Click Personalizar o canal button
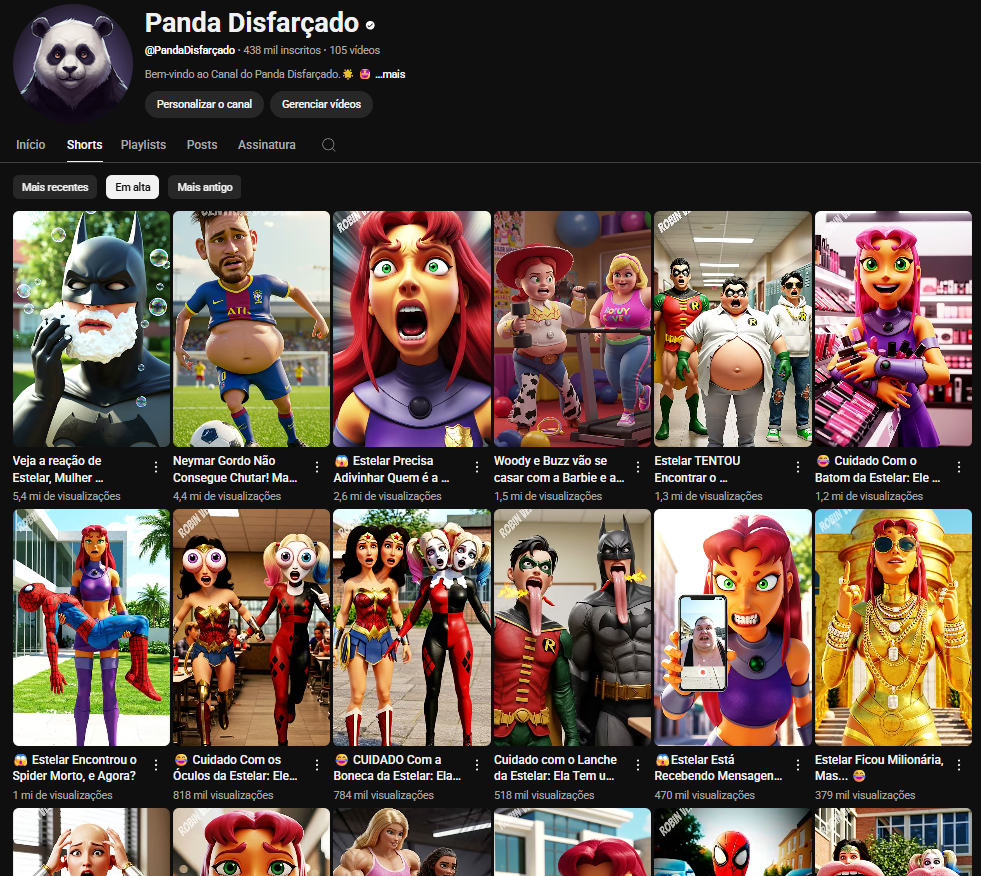Screen dimensions: 981x876 pos(204,104)
